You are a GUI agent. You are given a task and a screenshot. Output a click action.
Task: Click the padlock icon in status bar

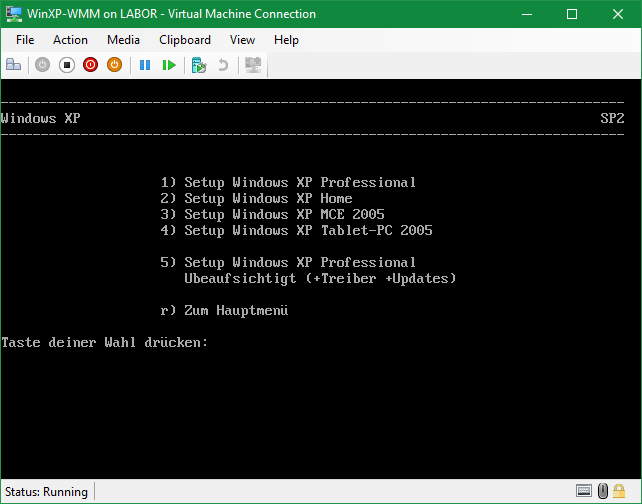click(621, 491)
